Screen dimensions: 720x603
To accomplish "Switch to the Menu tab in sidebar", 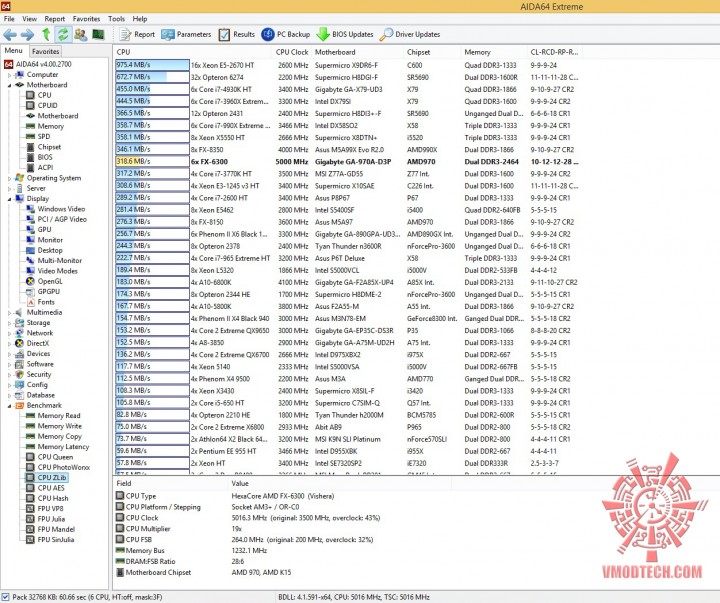I will [x=14, y=51].
